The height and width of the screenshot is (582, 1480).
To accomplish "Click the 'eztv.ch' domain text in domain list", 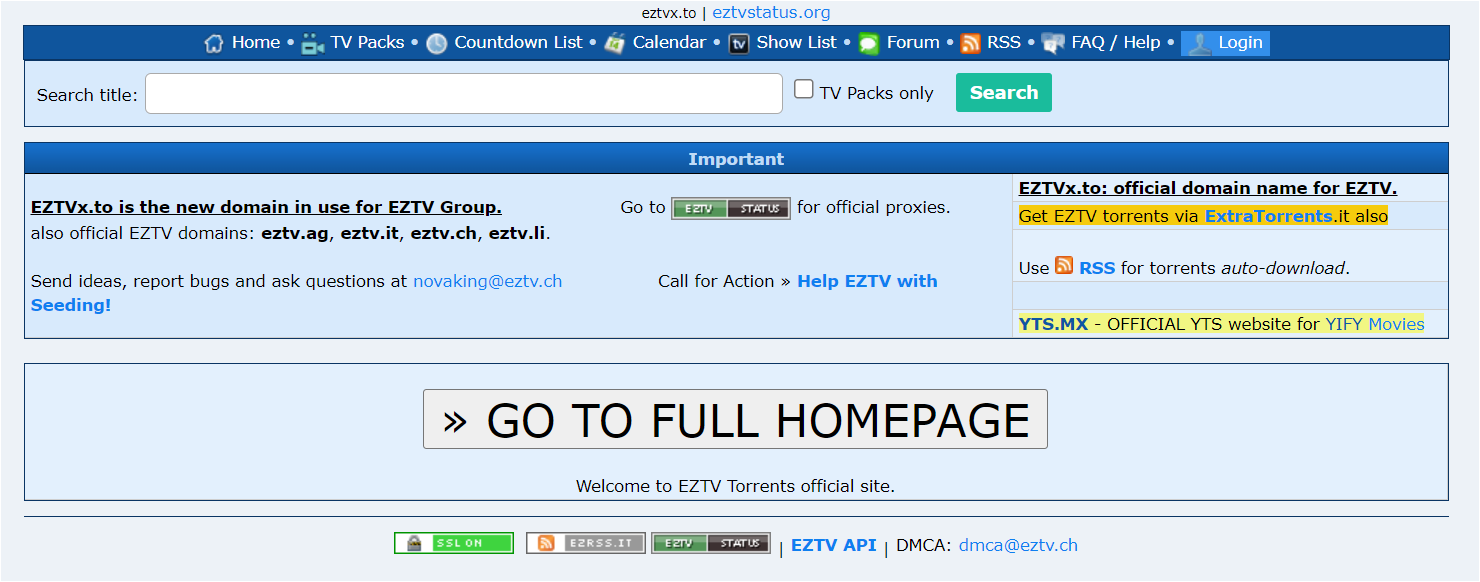I will click(444, 234).
